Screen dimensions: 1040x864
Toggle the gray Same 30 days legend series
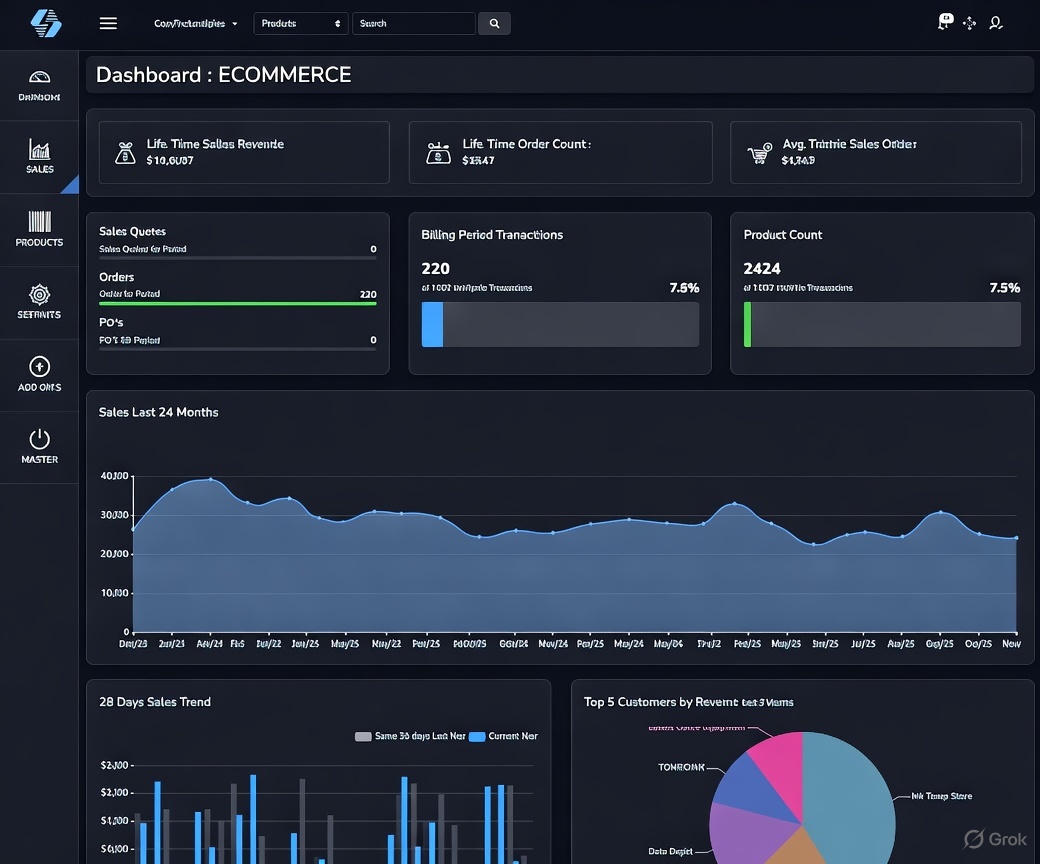pyautogui.click(x=364, y=736)
